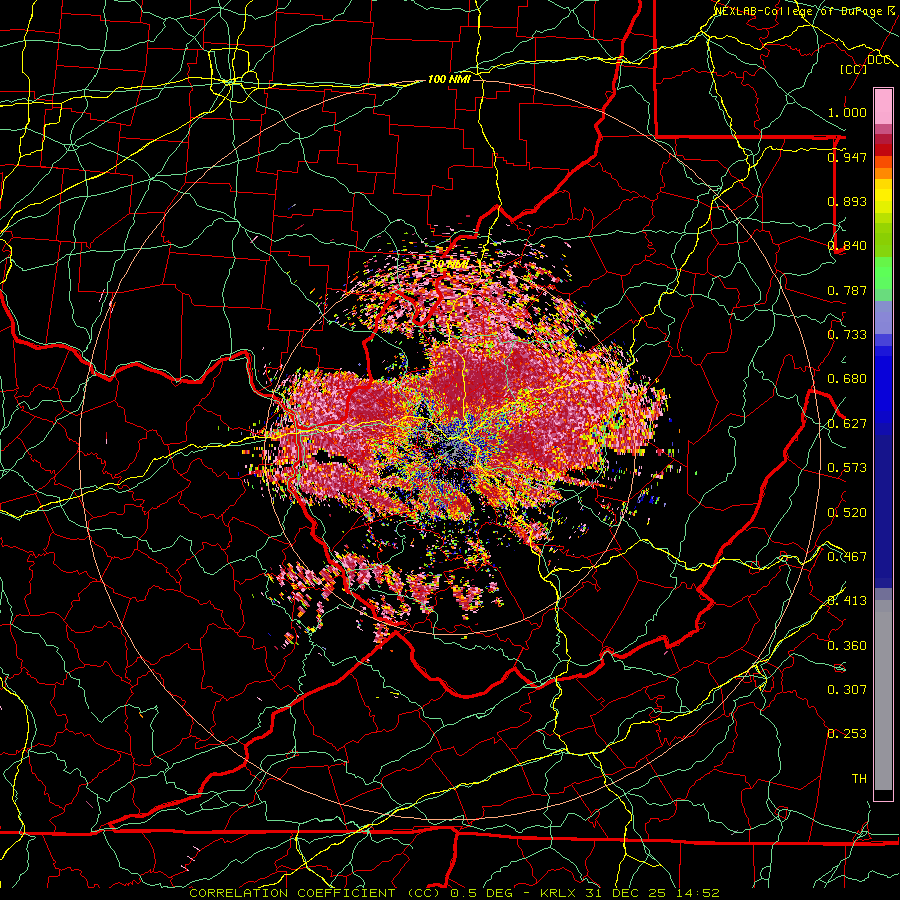Select the 0.253 scale value

[x=847, y=734]
